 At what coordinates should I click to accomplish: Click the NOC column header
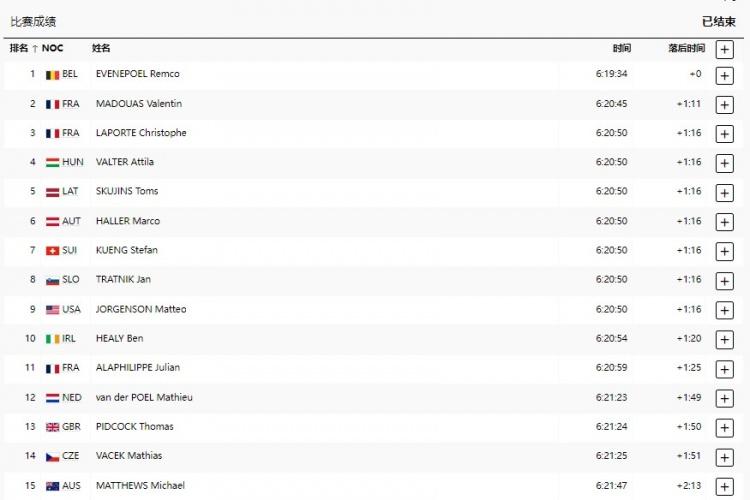click(52, 48)
